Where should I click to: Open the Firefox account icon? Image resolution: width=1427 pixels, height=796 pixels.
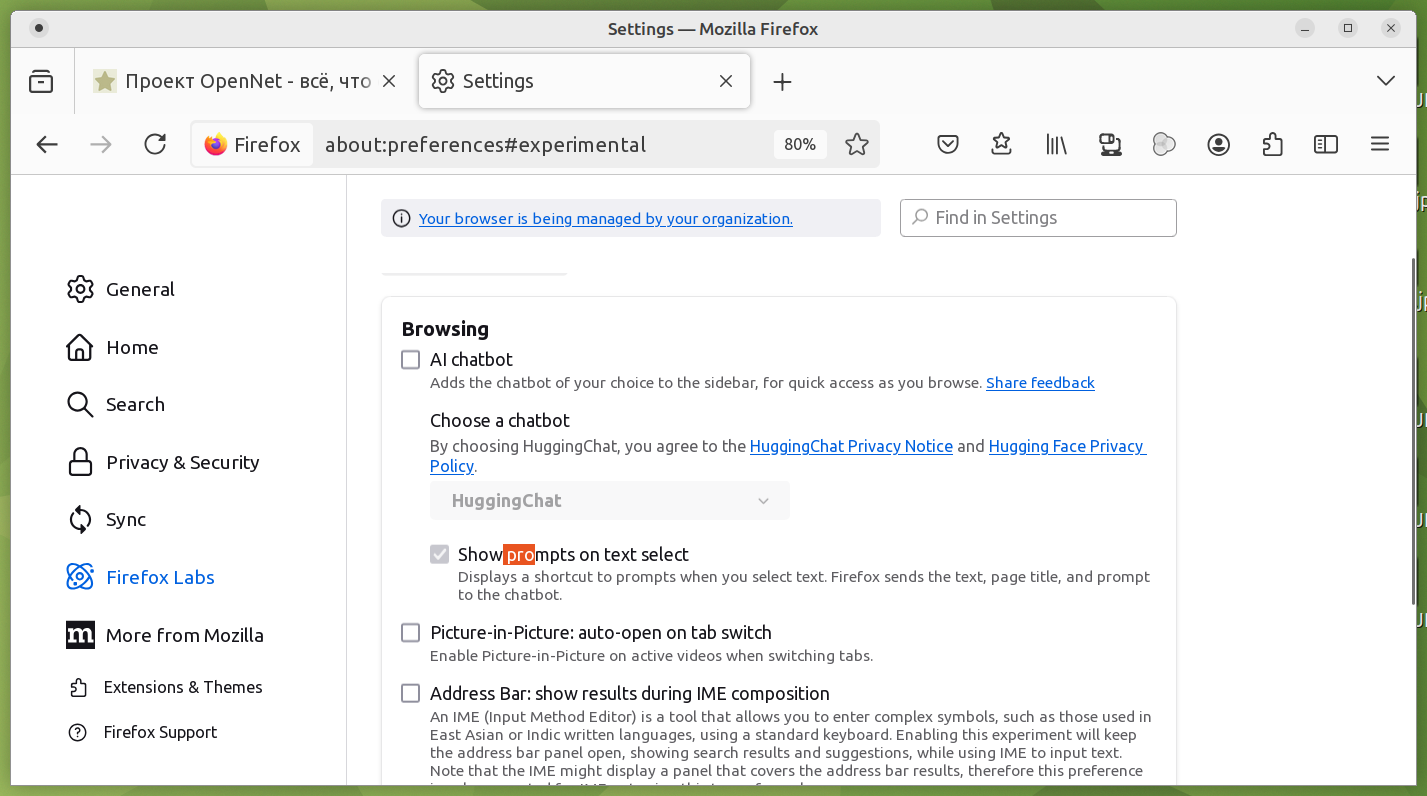[x=1218, y=145]
